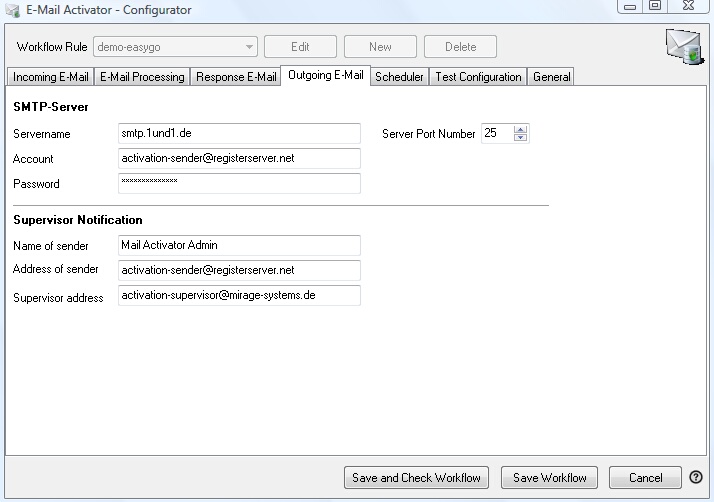Go to the Scheduler tab
Screen dimensions: 714x502
399,77
